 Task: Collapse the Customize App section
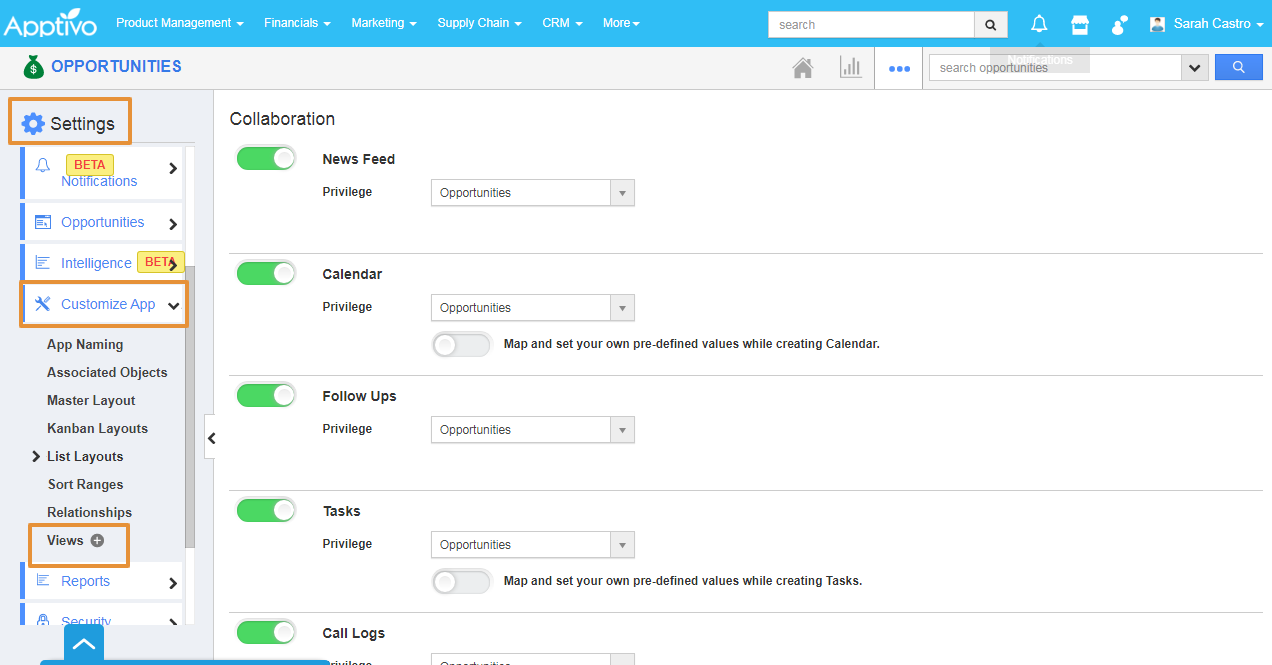coord(173,305)
